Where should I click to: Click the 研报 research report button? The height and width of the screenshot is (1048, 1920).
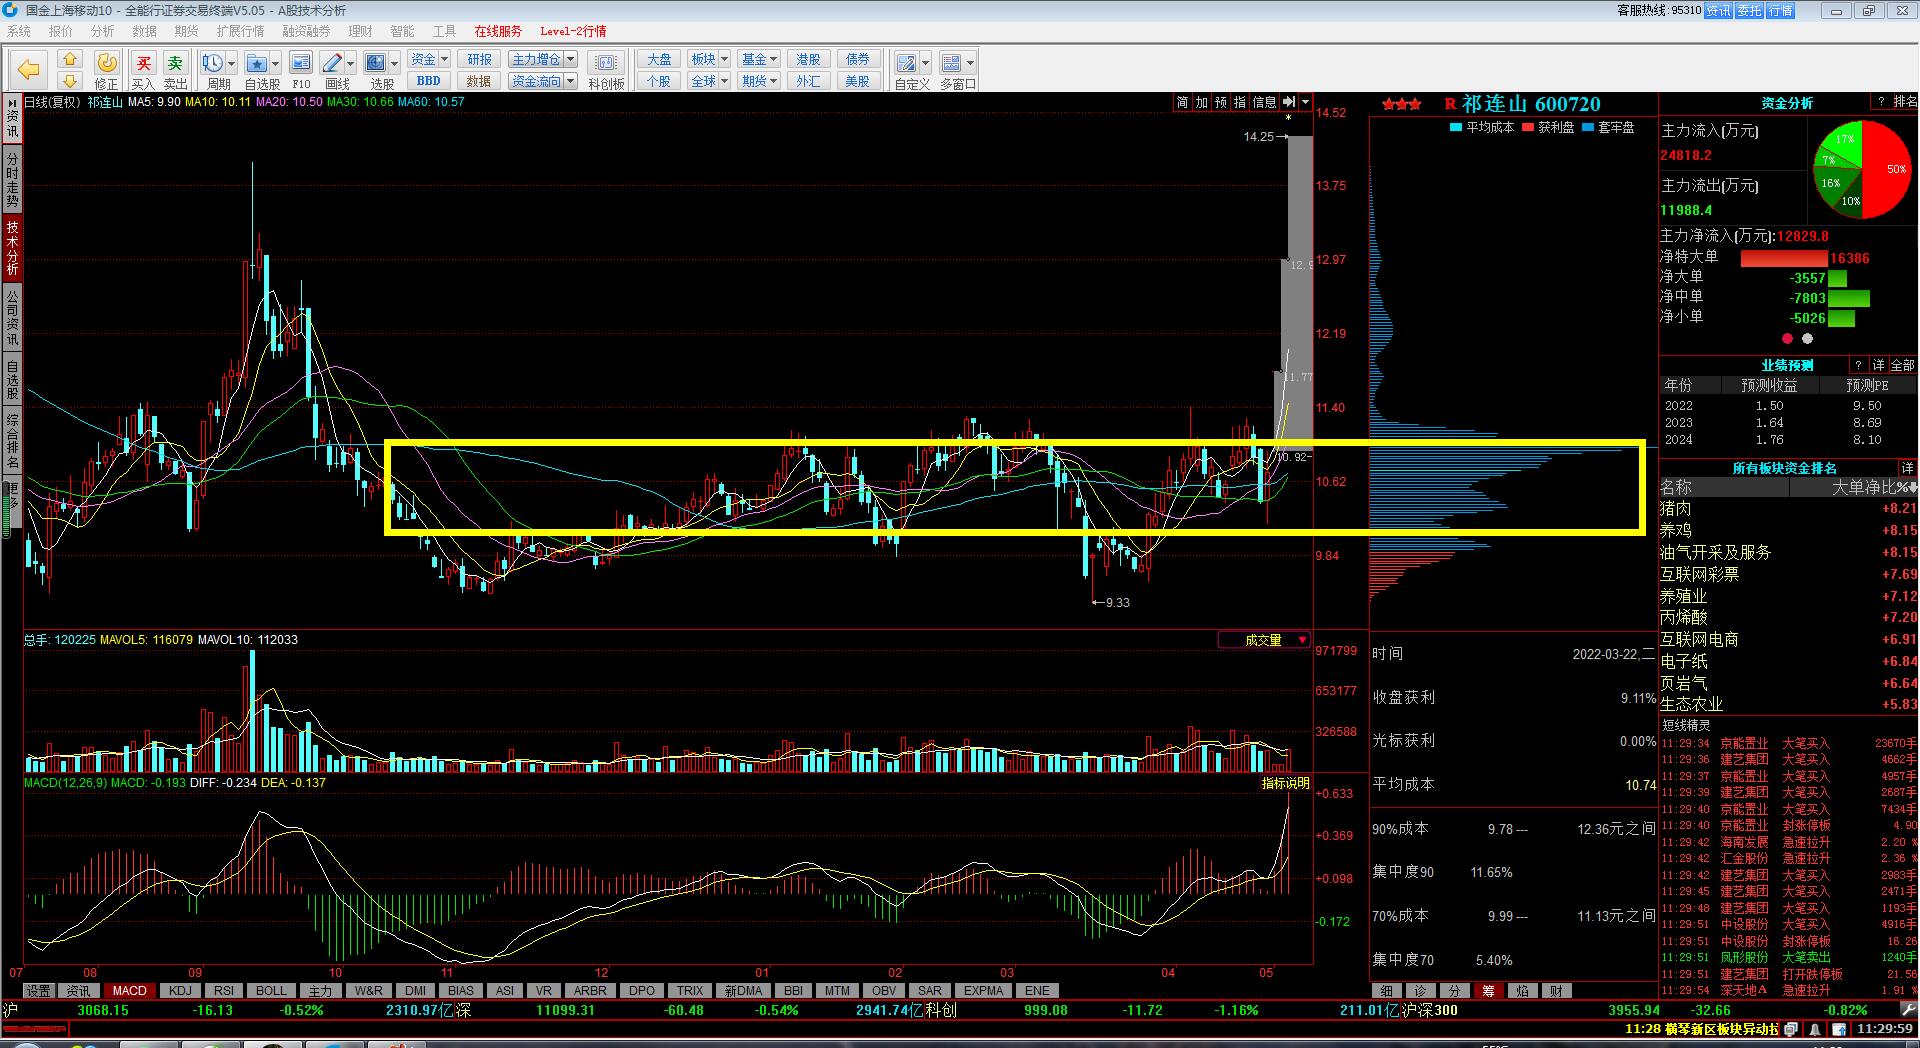[479, 60]
